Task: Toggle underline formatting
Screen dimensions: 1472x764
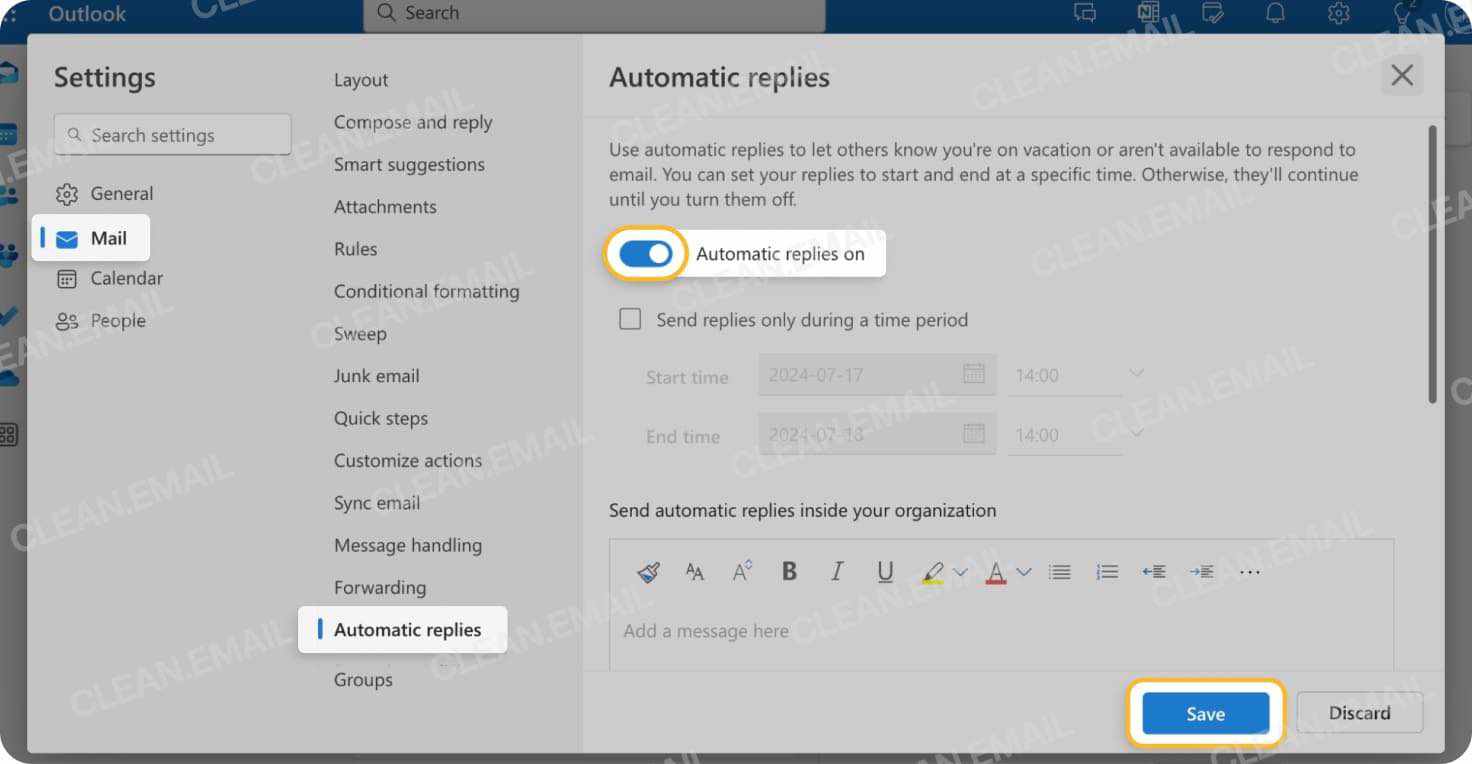Action: click(885, 571)
